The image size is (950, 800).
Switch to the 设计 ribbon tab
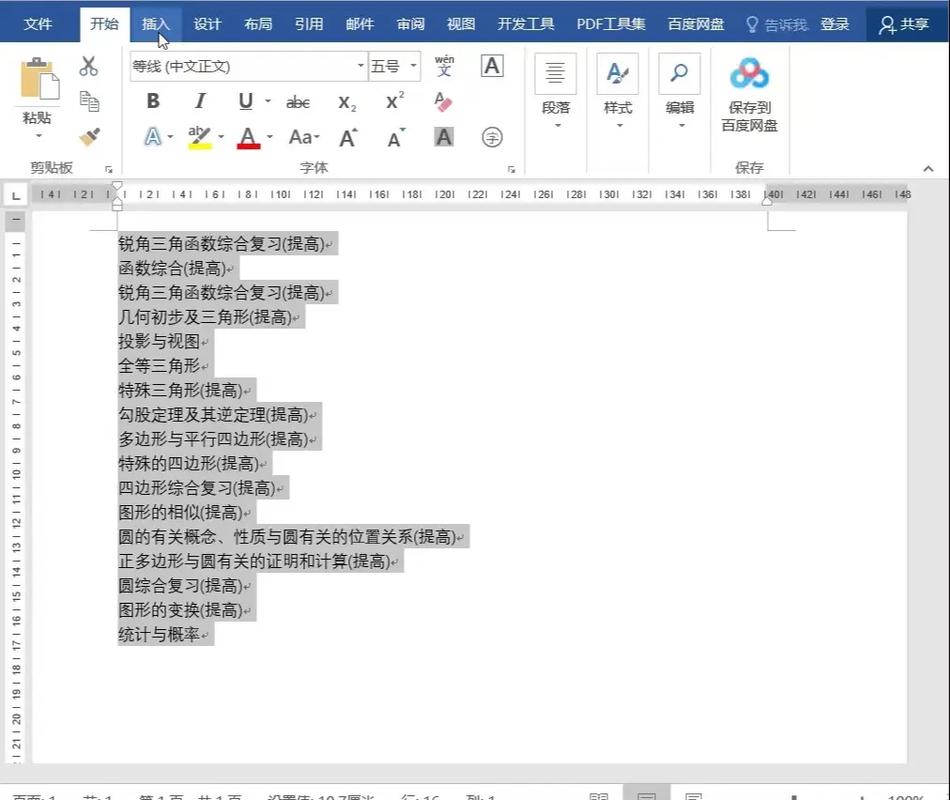[x=207, y=24]
